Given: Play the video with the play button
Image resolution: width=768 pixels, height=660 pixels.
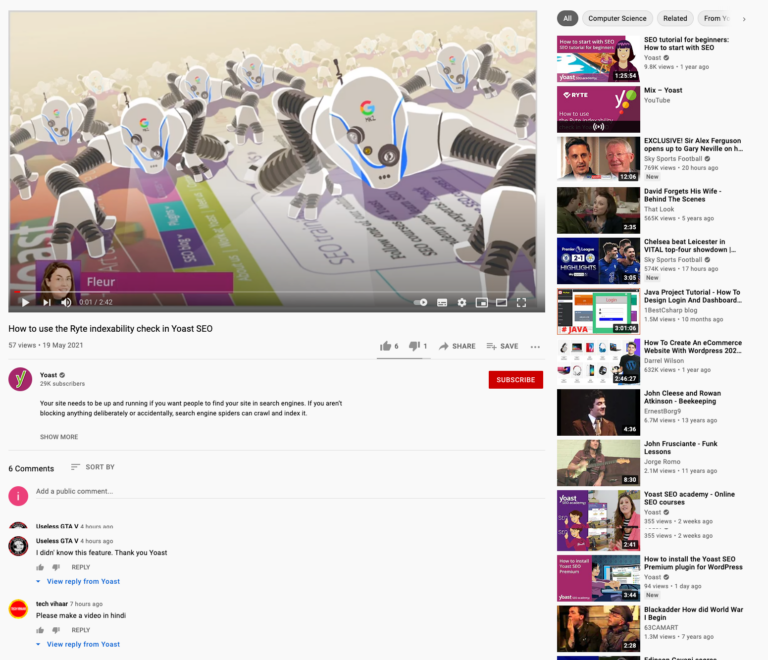Looking at the screenshot, I should tap(25, 303).
